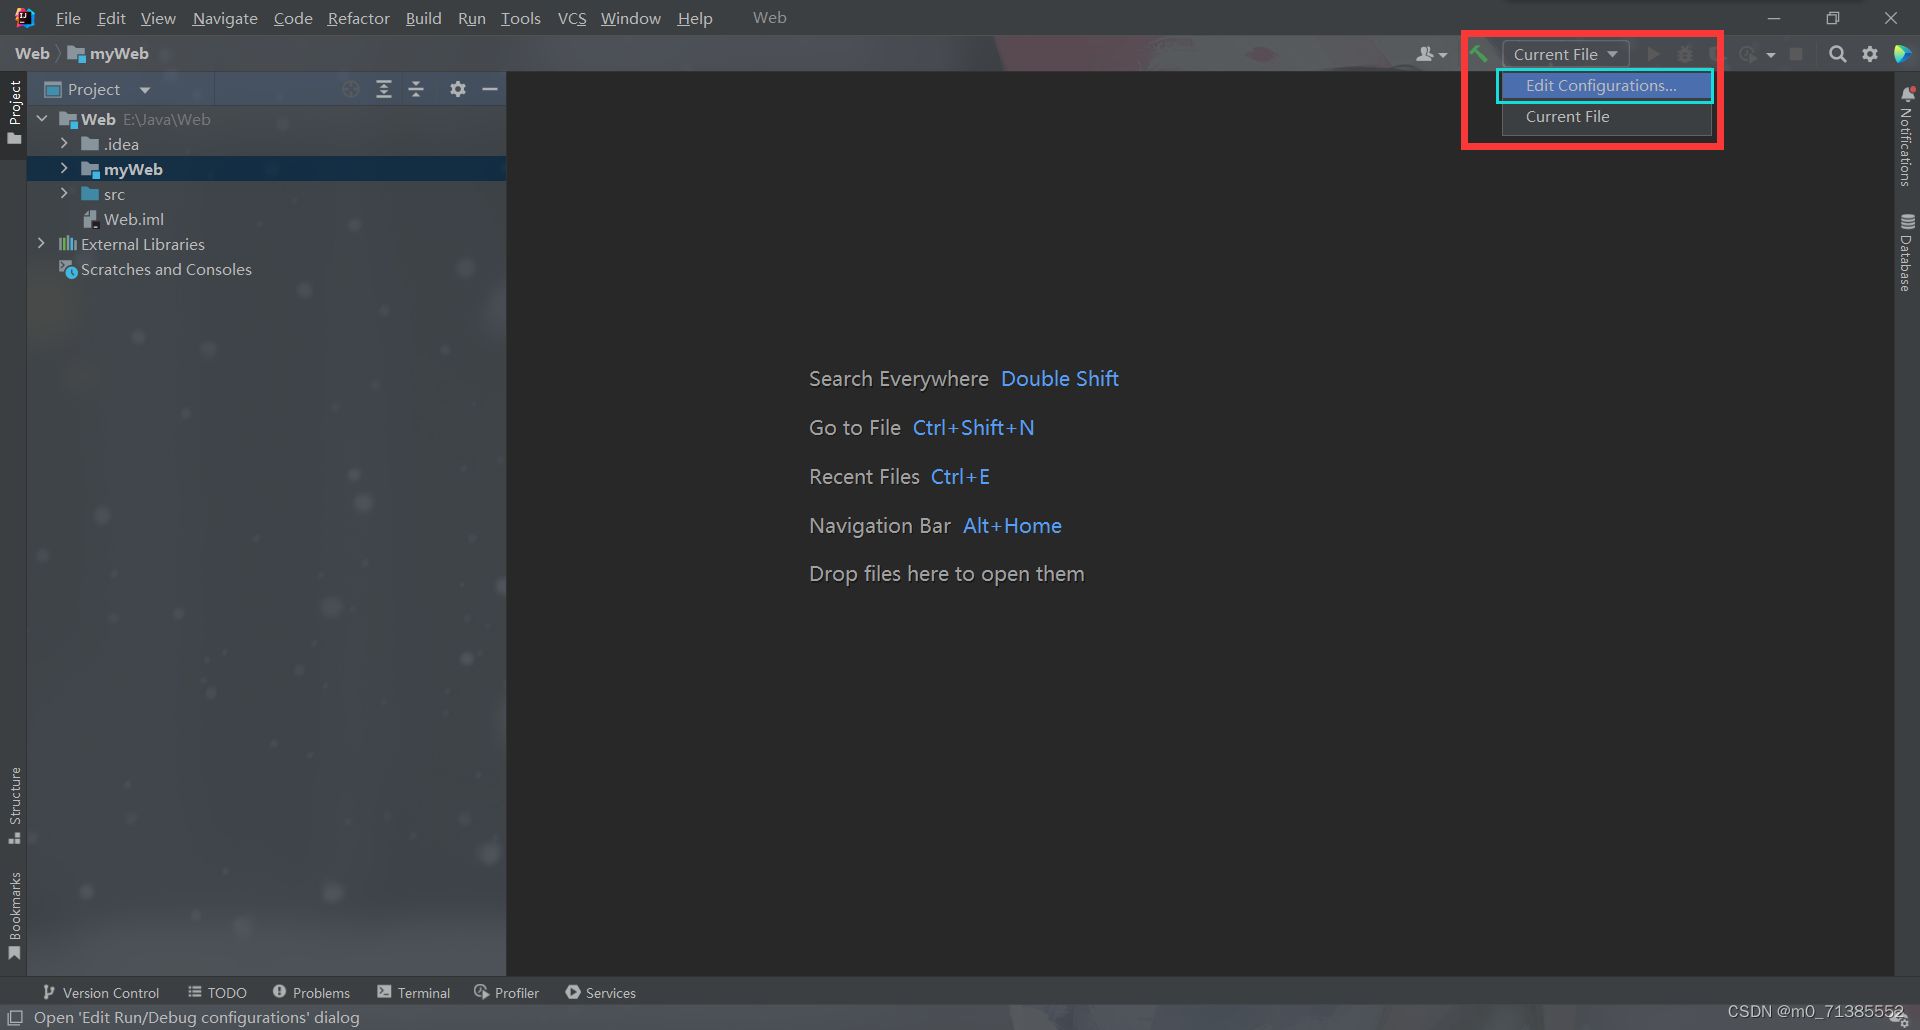Open Project panel options gear
This screenshot has height=1030, width=1920.
coord(457,89)
